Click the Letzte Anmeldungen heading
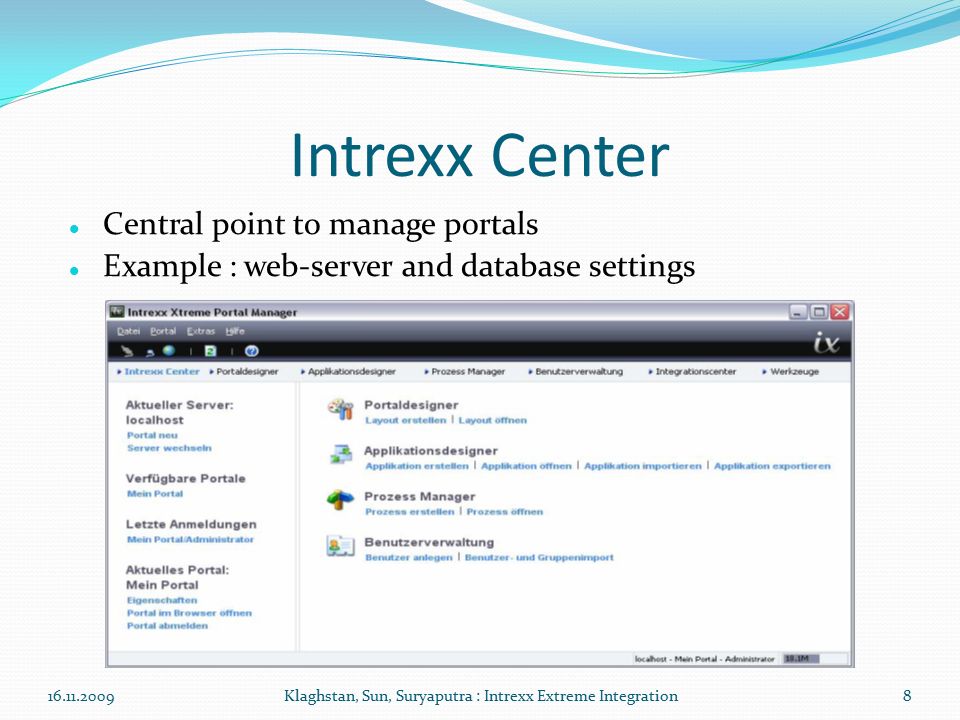Screen dimensions: 960x720 click(191, 525)
